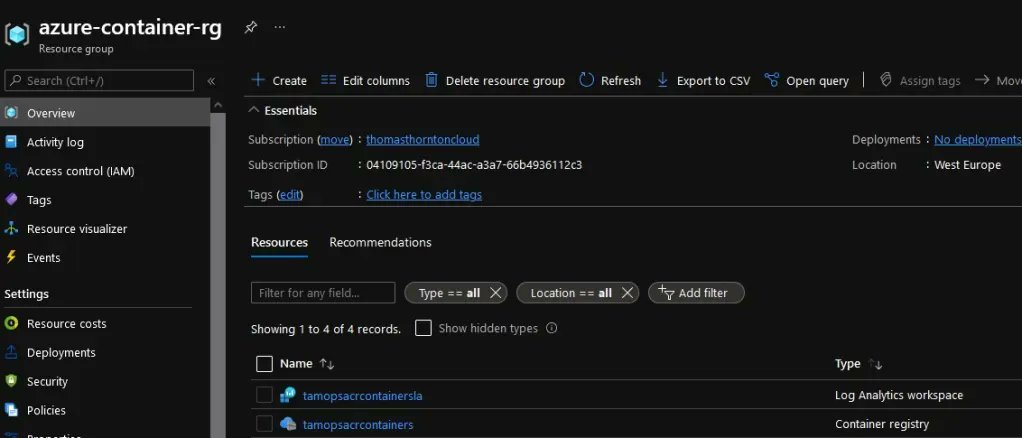
Task: Click the Policies icon
Action: click(x=11, y=410)
